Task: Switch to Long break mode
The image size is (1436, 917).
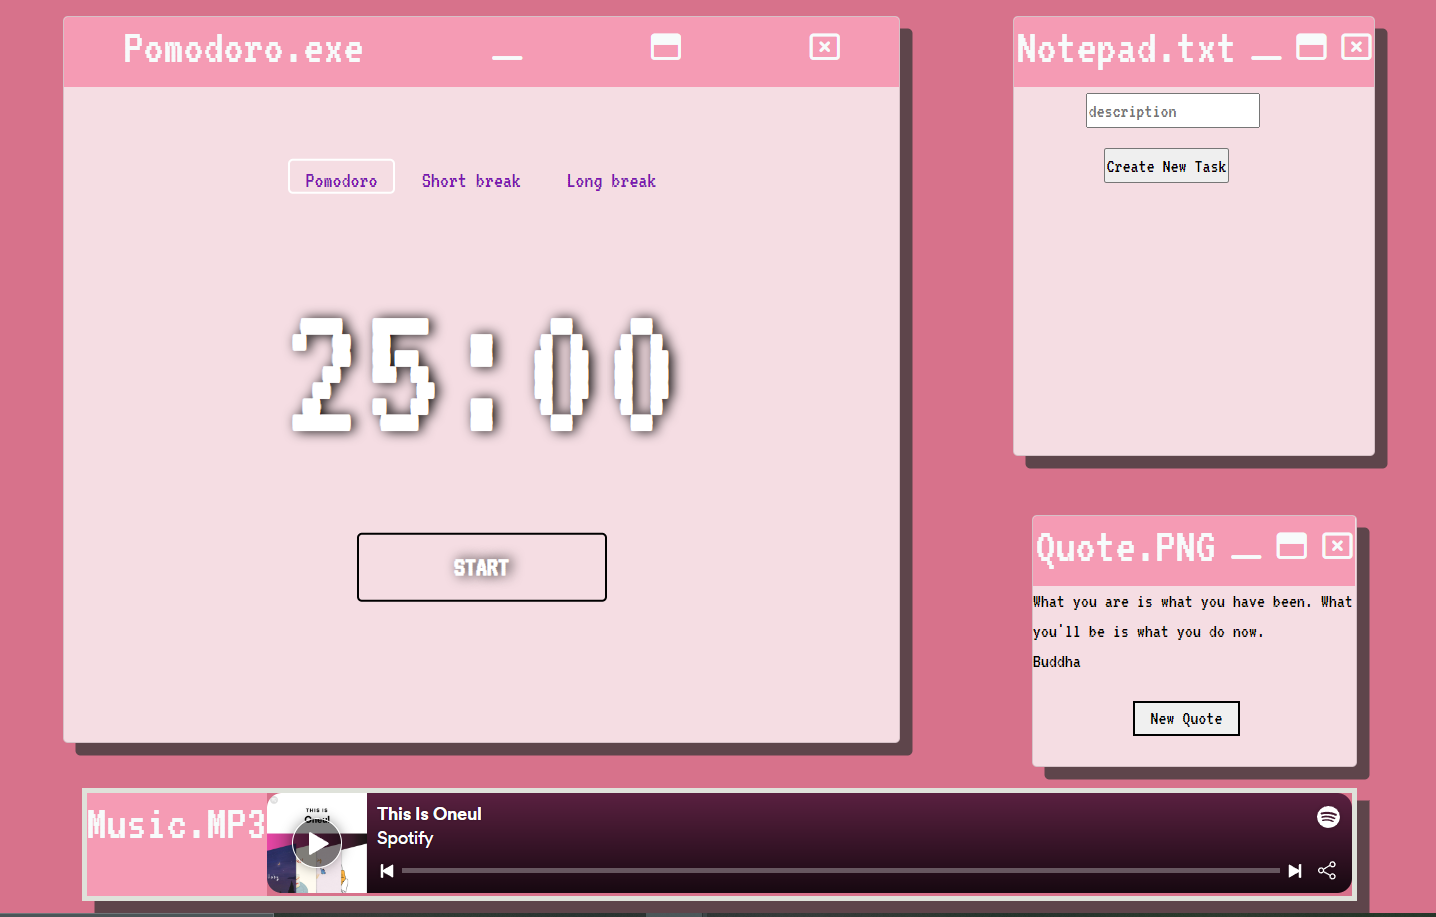Action: [611, 181]
